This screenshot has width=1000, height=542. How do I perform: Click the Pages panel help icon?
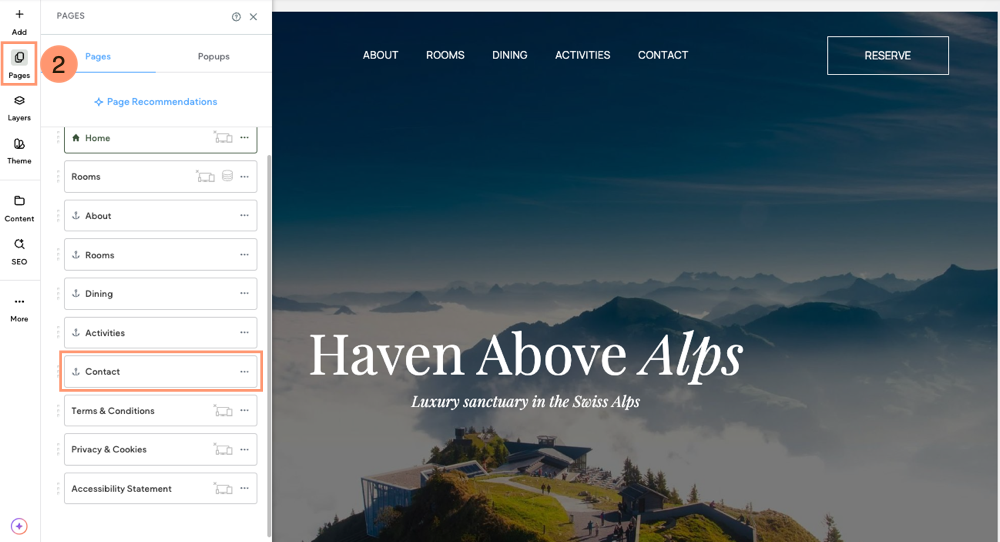click(x=236, y=17)
